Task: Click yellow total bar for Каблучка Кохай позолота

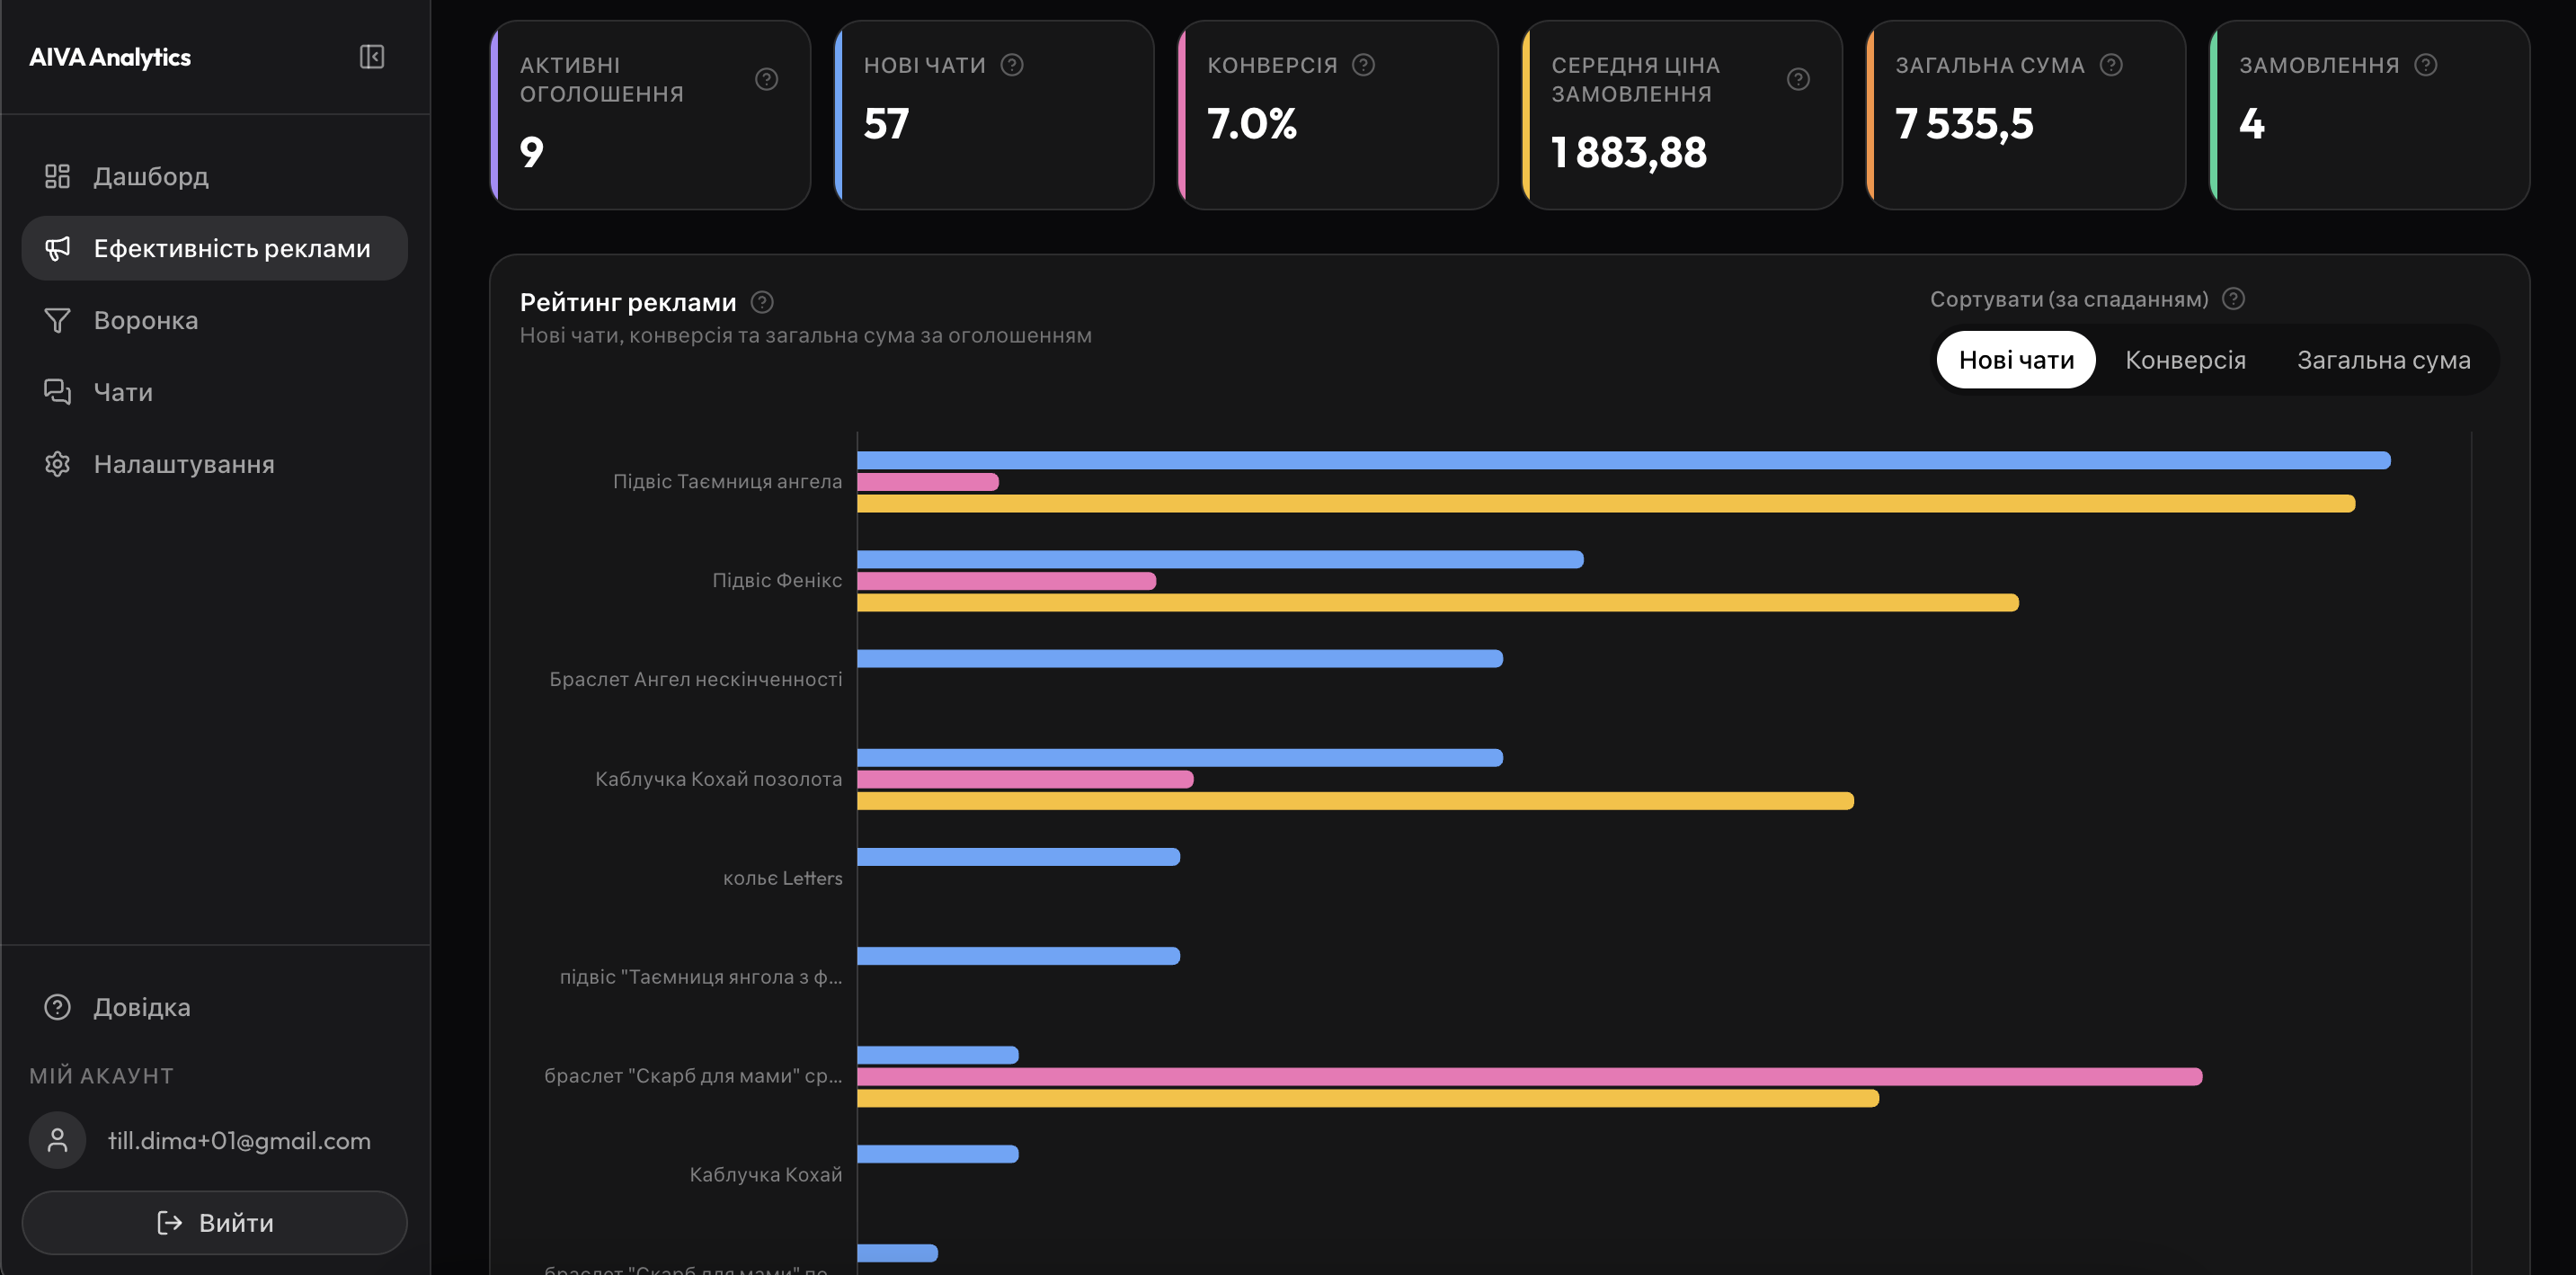Action: click(1355, 801)
